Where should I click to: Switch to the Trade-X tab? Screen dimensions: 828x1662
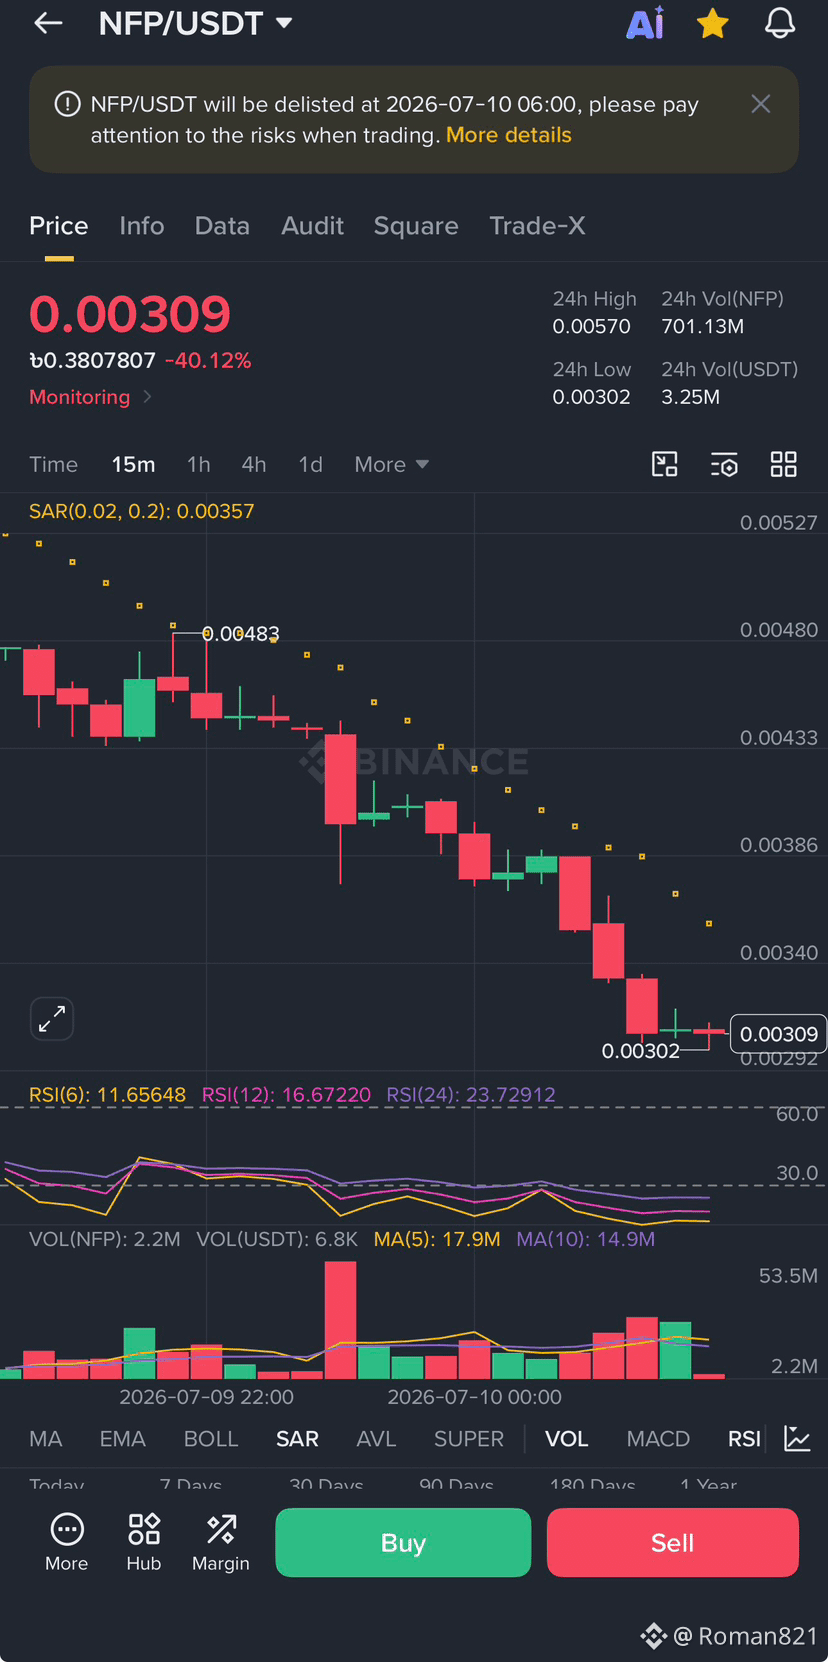pyautogui.click(x=537, y=226)
